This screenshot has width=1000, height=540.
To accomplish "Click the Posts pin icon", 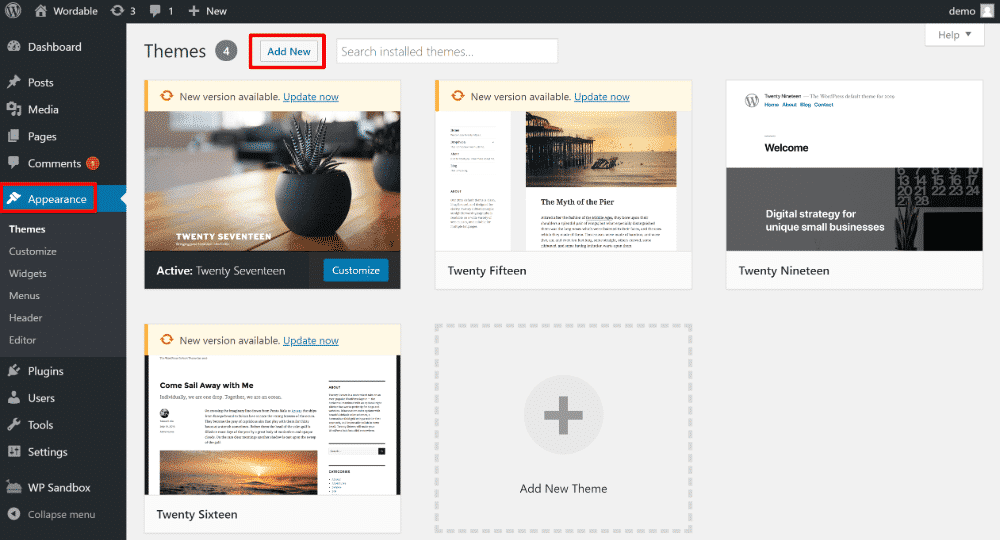I will click(13, 82).
